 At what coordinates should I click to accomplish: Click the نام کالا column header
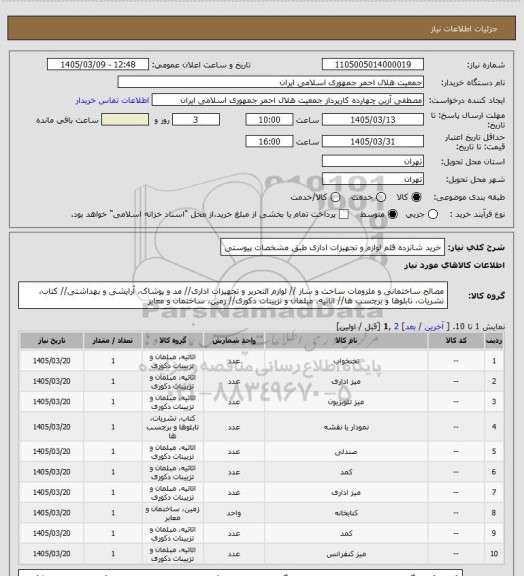pyautogui.click(x=346, y=341)
